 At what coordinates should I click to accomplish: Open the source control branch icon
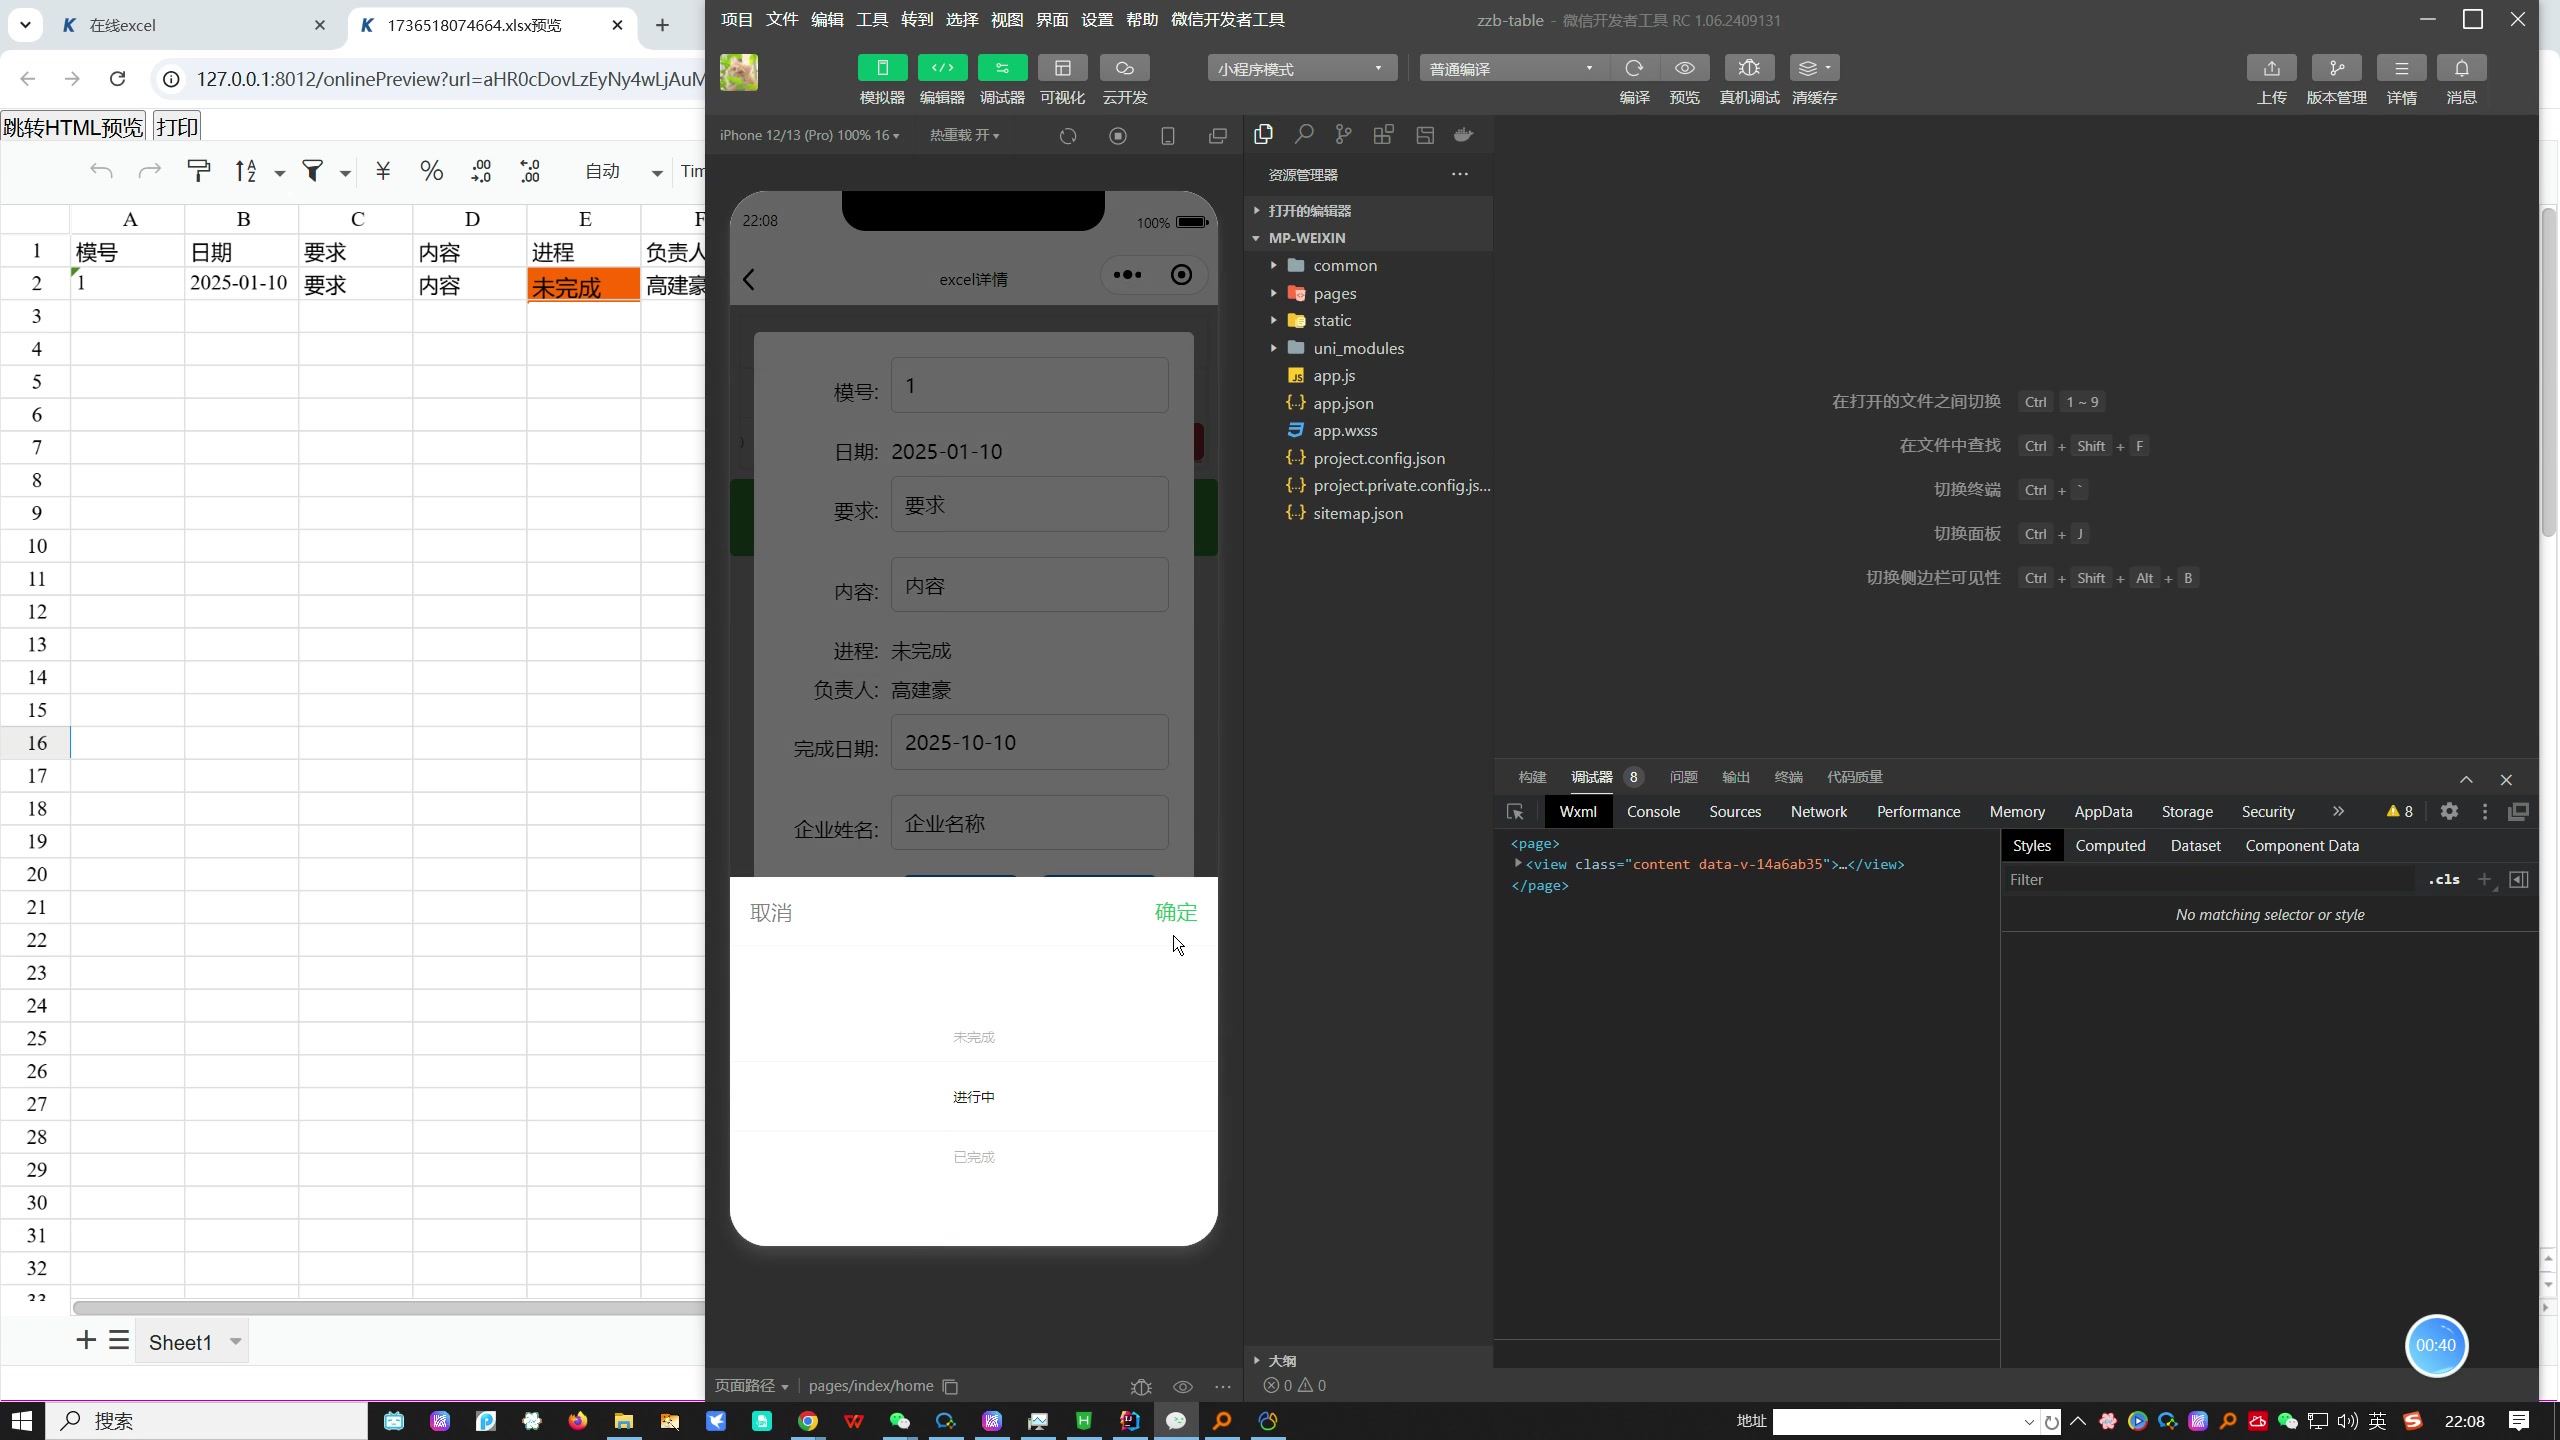[x=1343, y=134]
